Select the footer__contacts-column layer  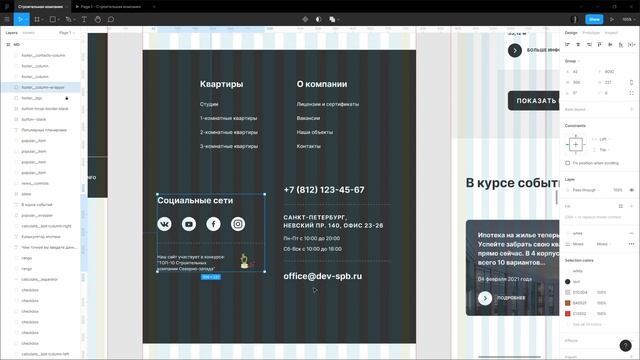43,55
